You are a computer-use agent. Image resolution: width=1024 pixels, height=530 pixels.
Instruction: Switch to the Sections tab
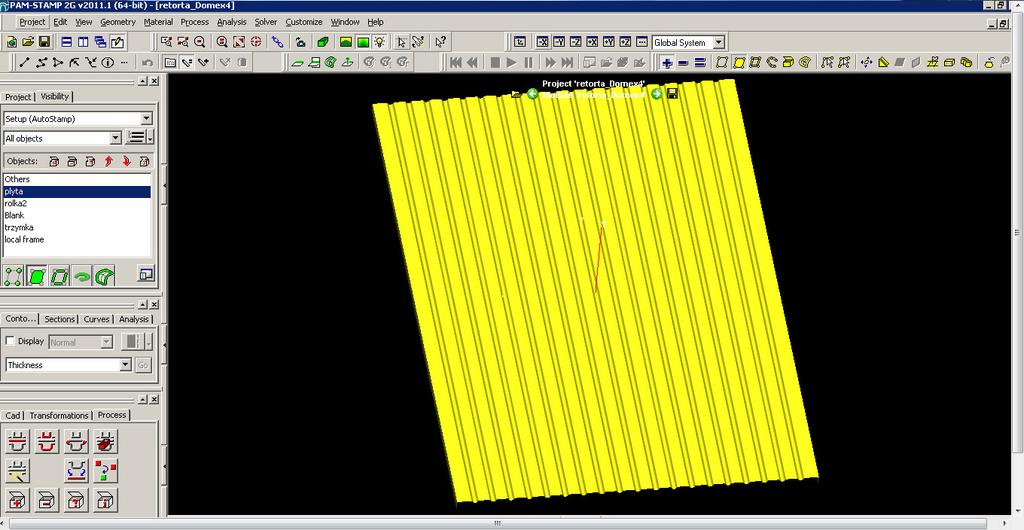[x=59, y=319]
